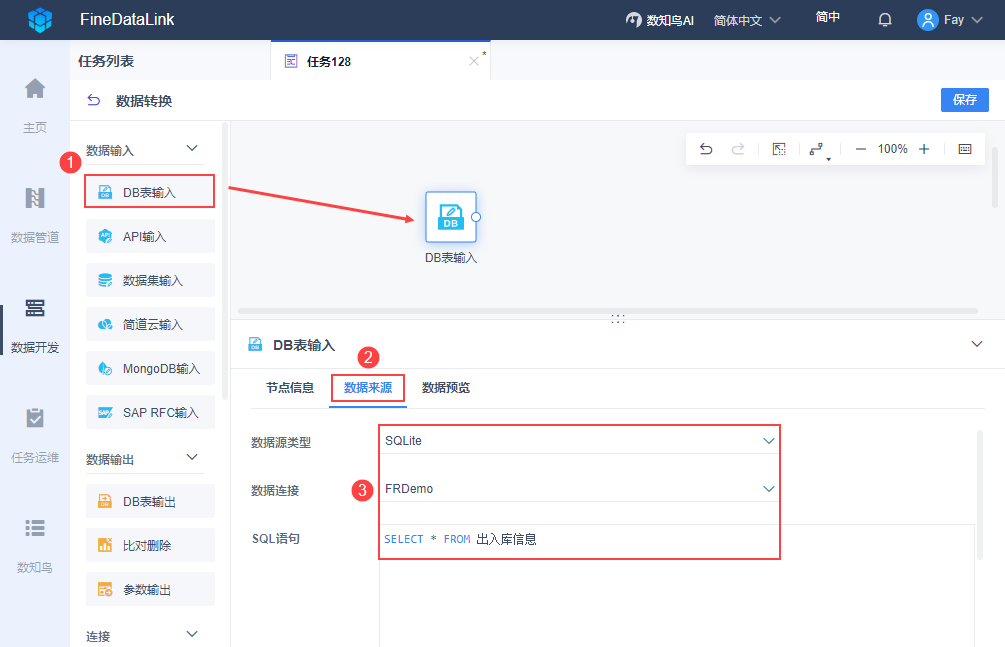This screenshot has height=647, width=1005.
Task: Open the 数知鸟AI assistant
Action: click(659, 19)
